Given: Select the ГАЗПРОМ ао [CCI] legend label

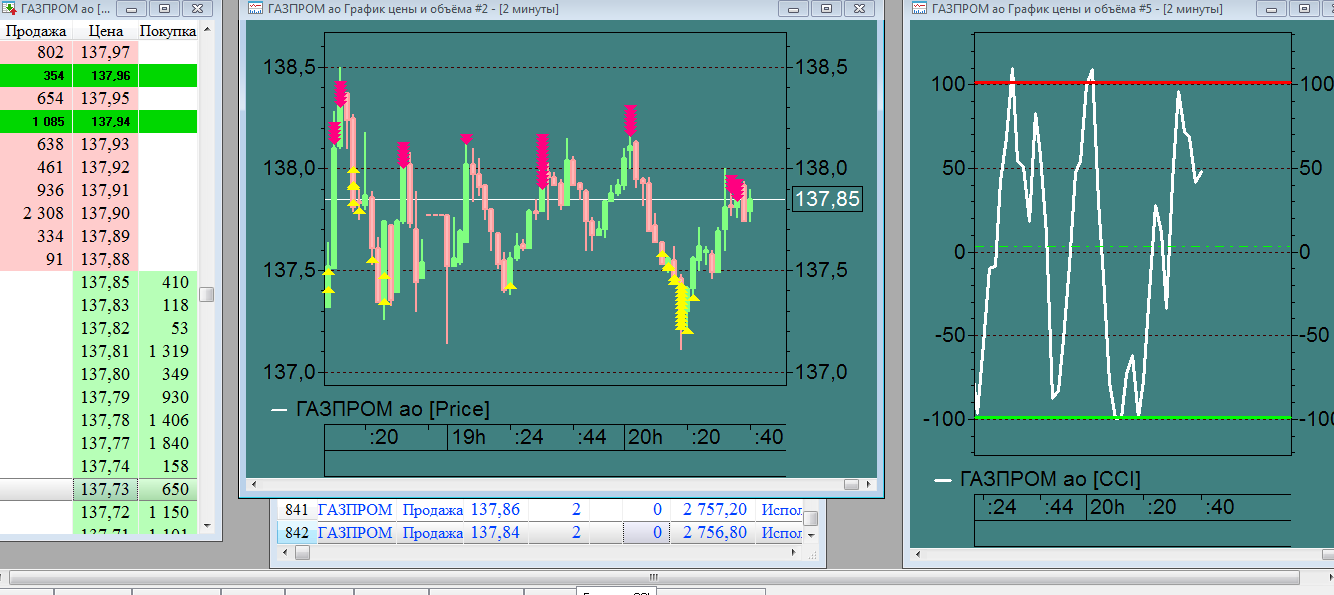Looking at the screenshot, I should point(1050,479).
